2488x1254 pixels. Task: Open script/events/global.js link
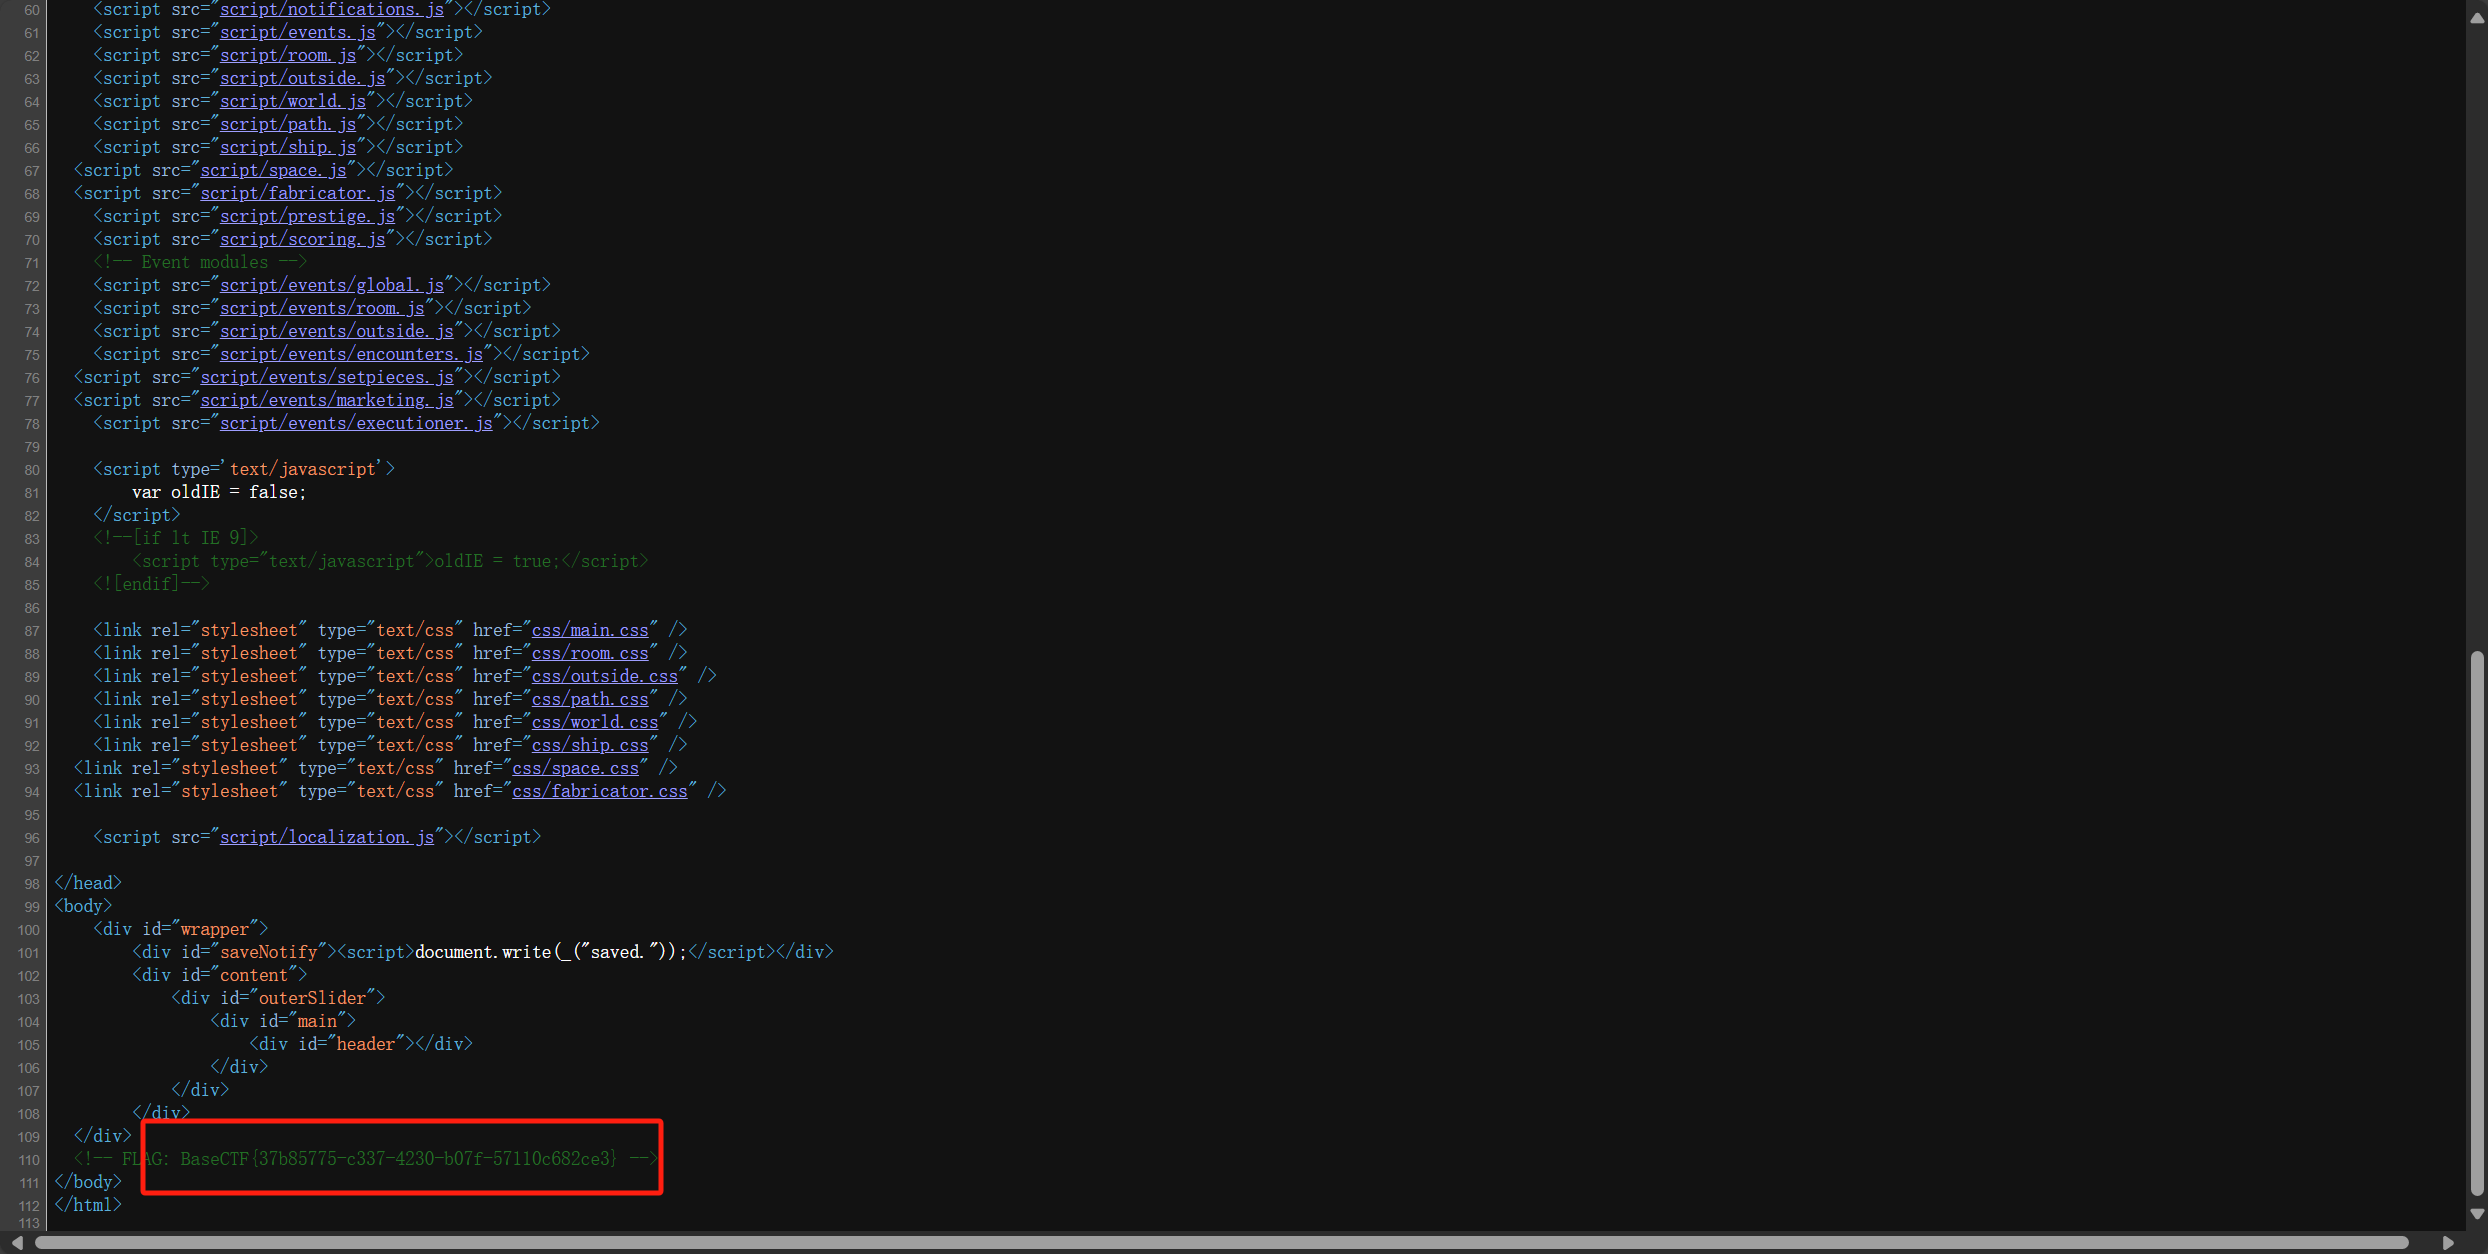(x=331, y=285)
